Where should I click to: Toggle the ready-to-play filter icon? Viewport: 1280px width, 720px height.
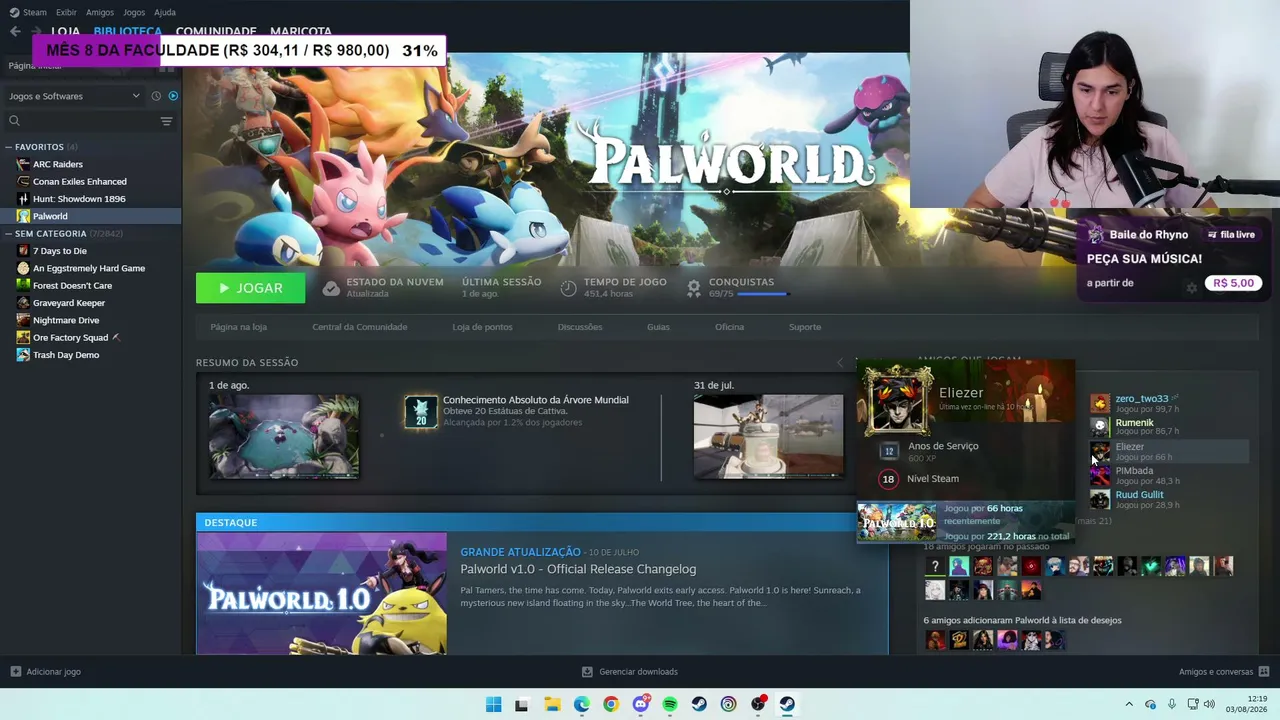(173, 96)
